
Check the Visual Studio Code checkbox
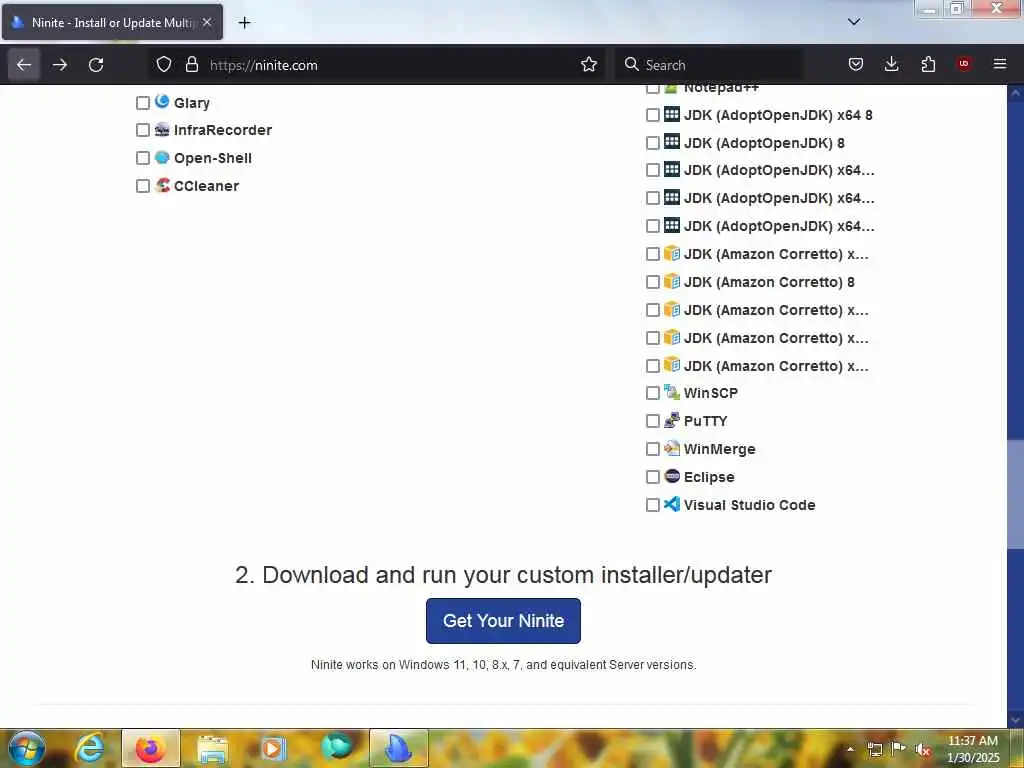[652, 505]
